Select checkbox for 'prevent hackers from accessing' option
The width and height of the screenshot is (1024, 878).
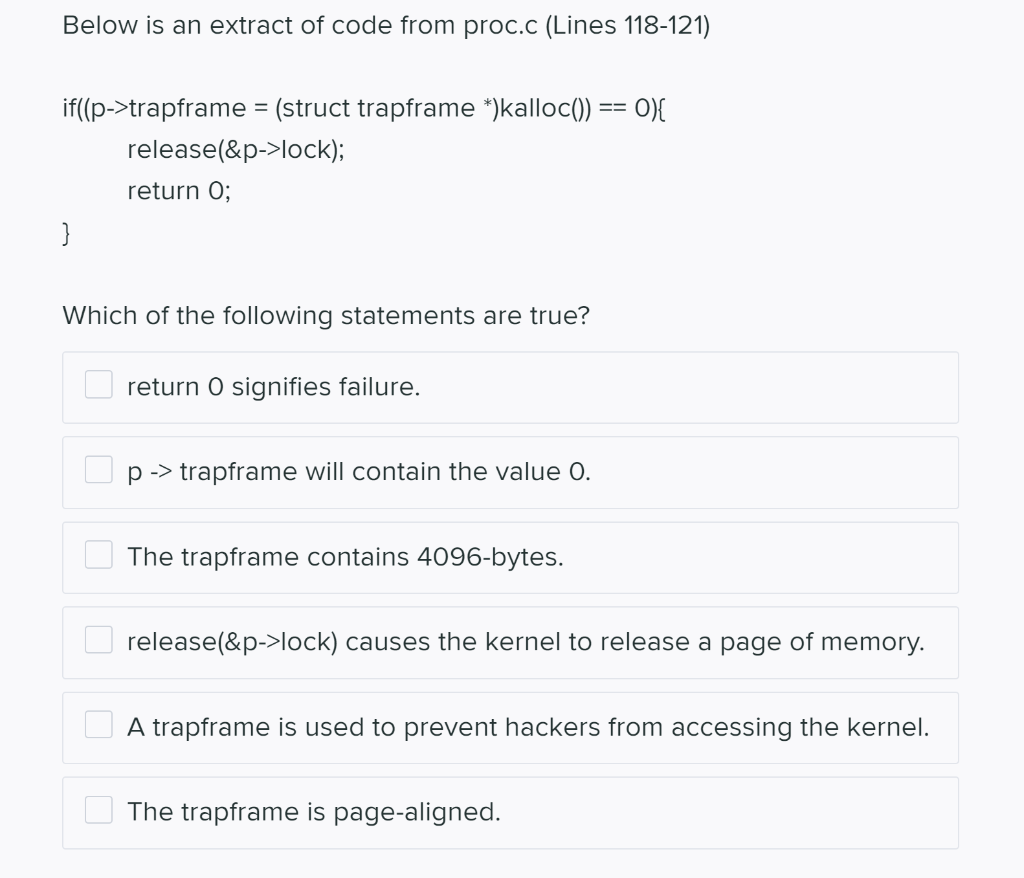98,727
